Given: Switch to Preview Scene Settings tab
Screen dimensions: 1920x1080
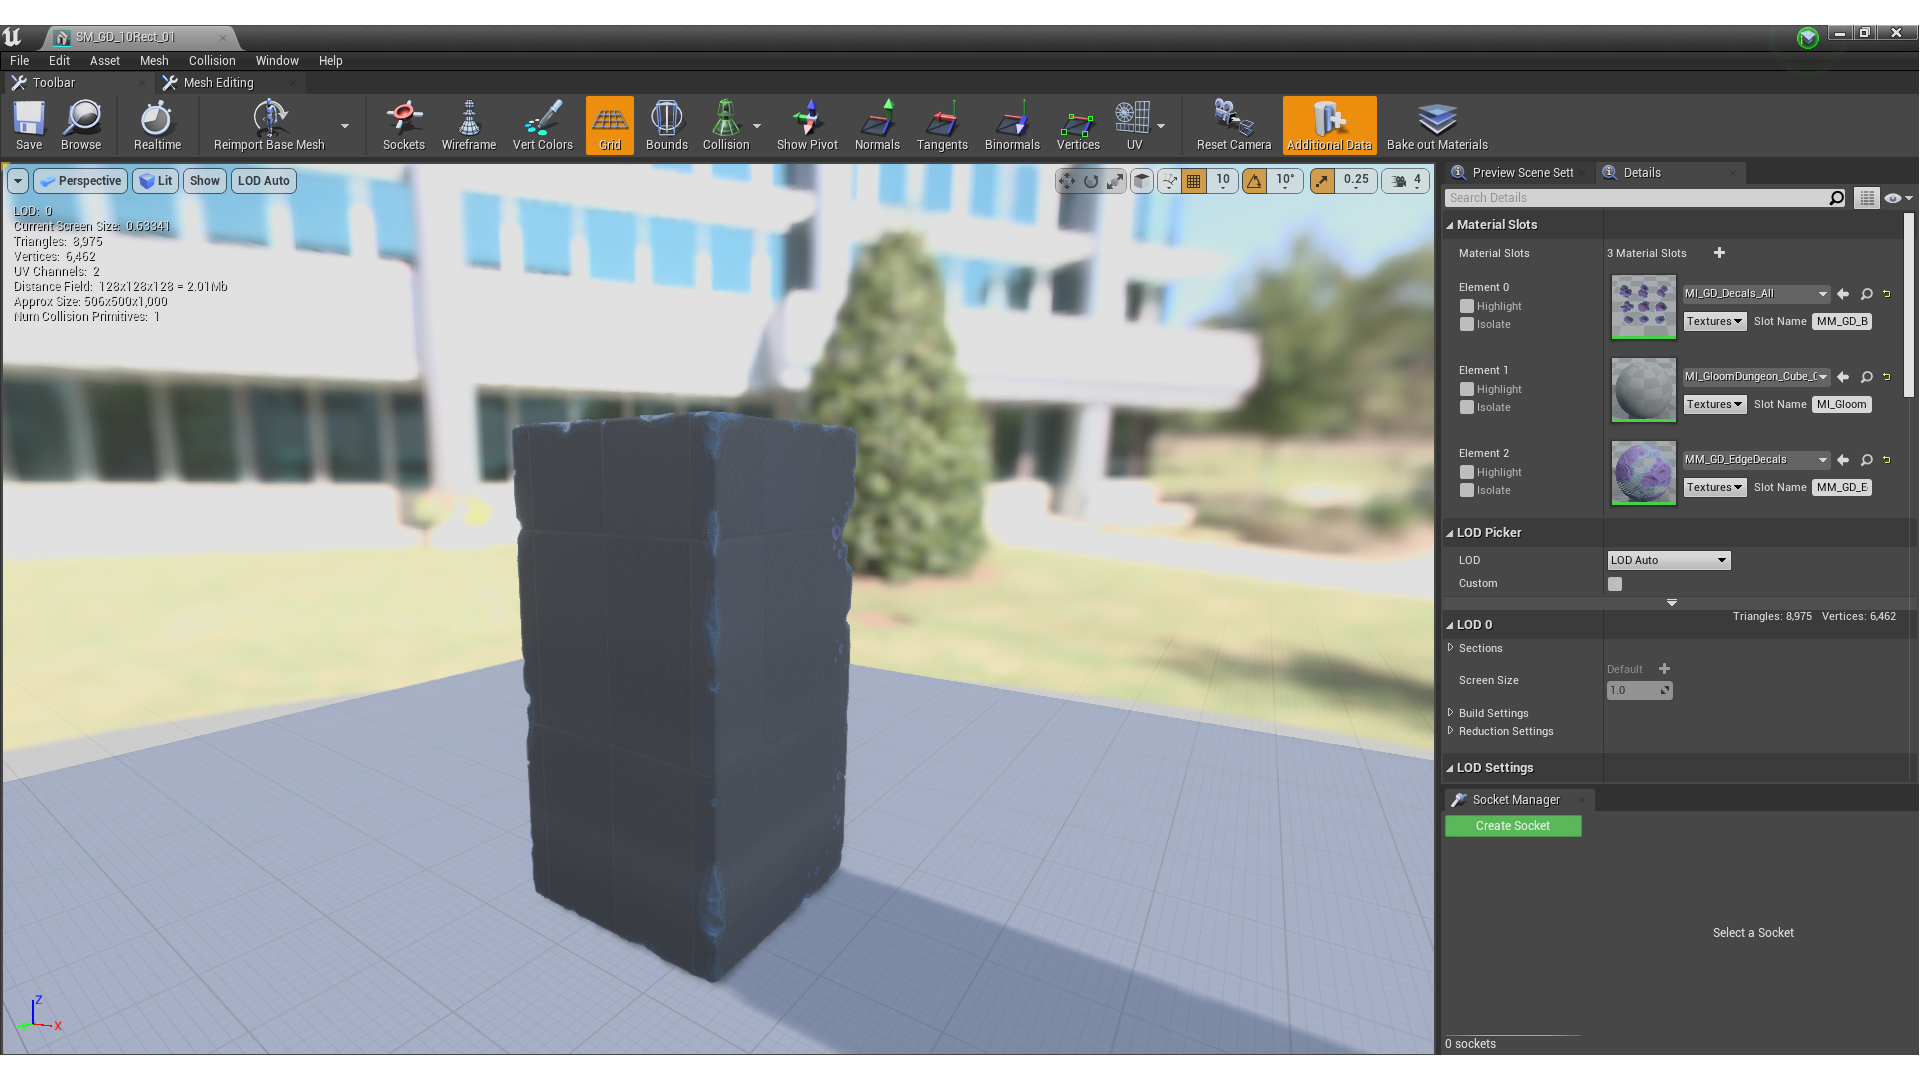Looking at the screenshot, I should (x=1519, y=173).
